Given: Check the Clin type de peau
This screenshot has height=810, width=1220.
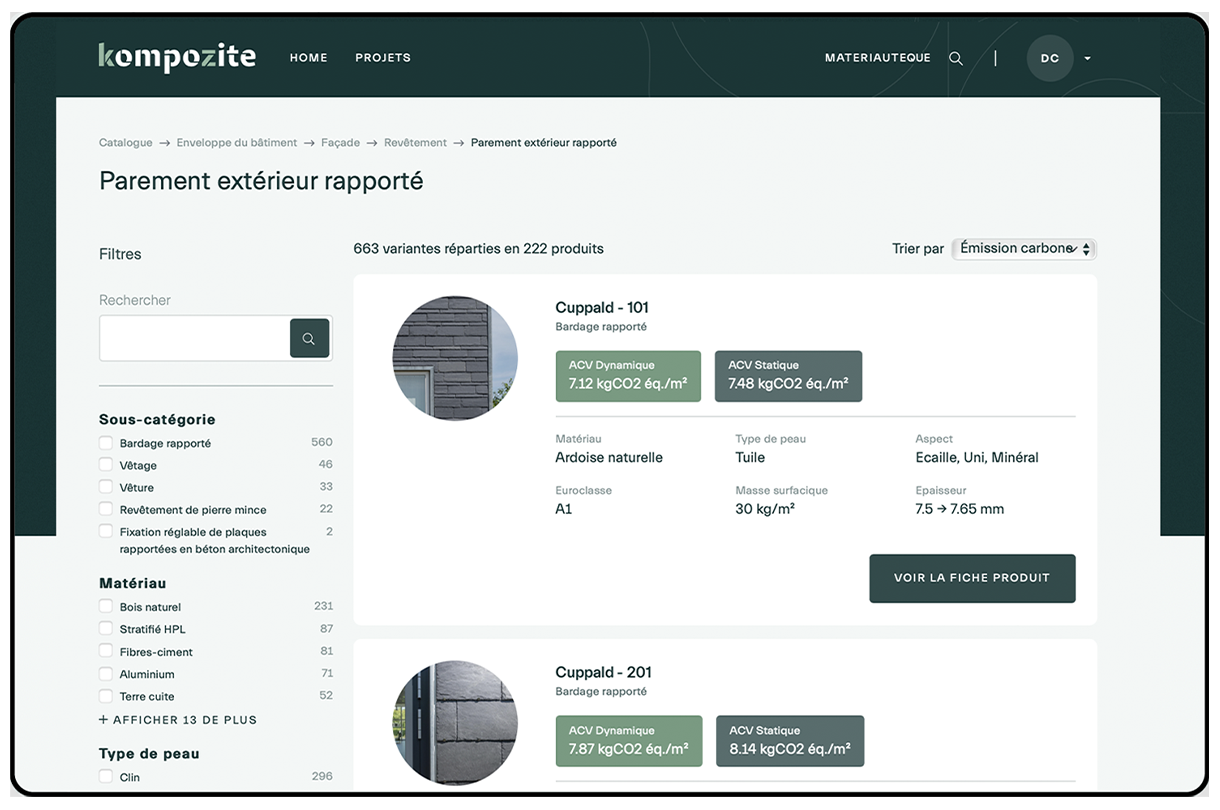Looking at the screenshot, I should click(106, 777).
